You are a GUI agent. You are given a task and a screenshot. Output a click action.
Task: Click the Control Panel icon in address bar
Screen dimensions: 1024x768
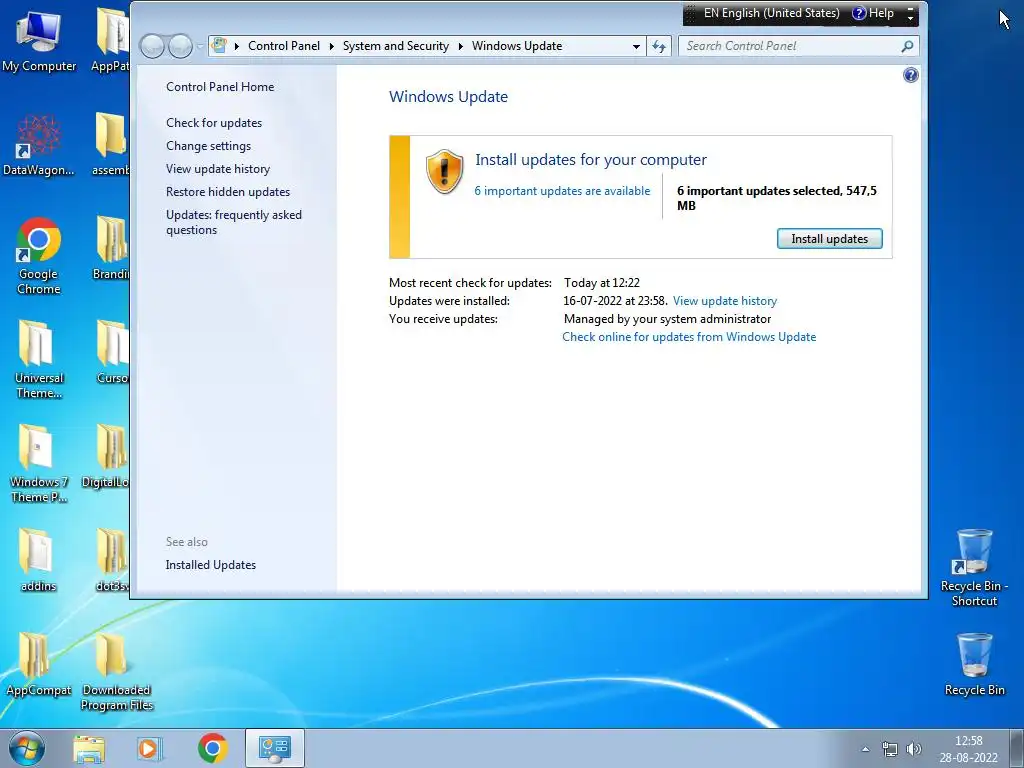pos(219,46)
